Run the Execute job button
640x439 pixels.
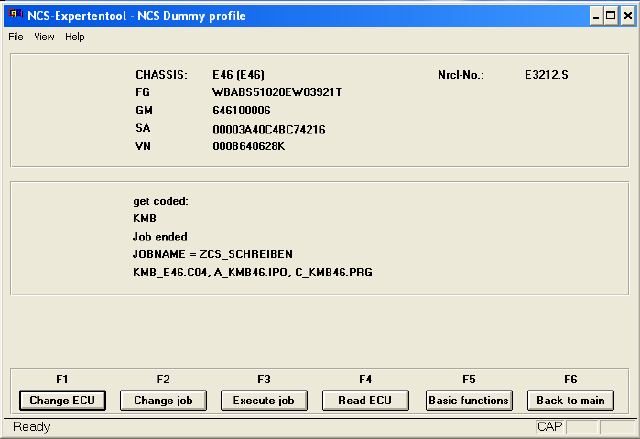[x=264, y=400]
